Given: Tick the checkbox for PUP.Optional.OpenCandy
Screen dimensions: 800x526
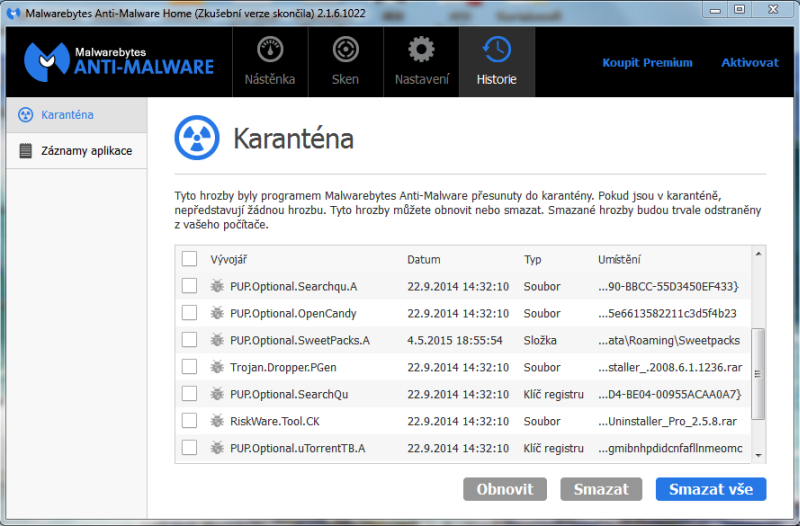Looking at the screenshot, I should click(x=189, y=313).
